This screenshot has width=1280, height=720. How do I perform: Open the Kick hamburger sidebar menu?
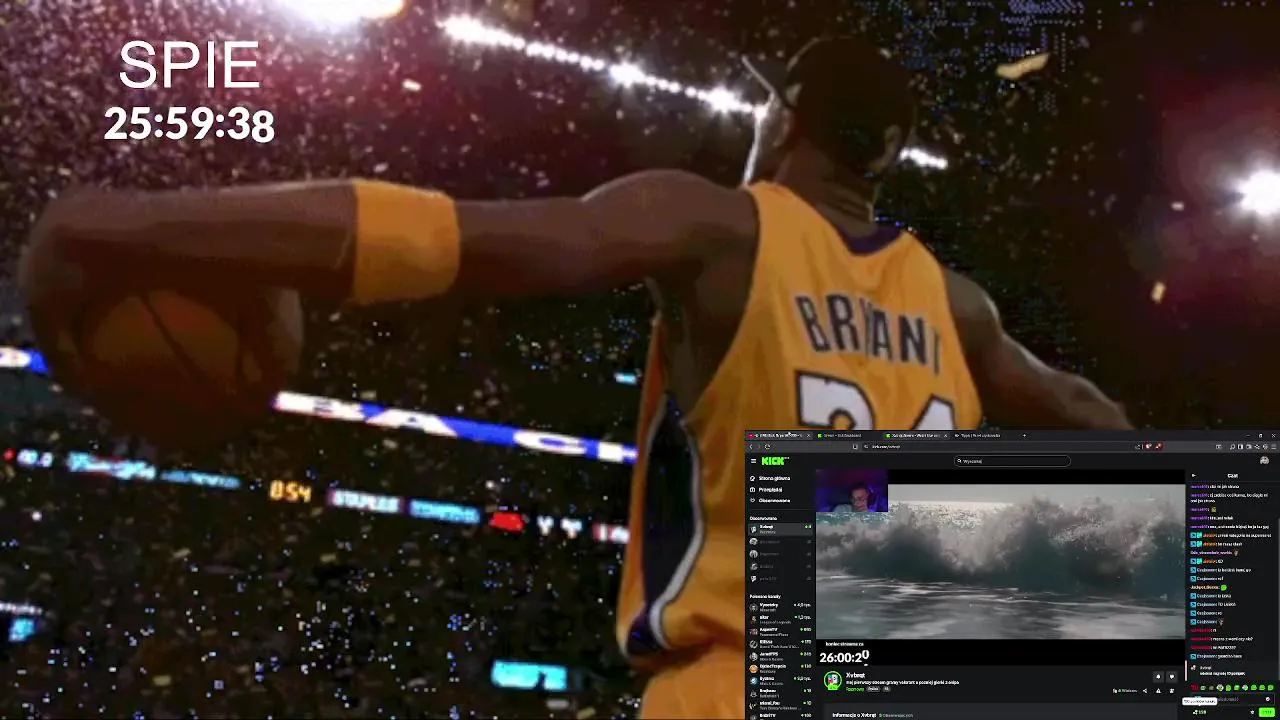point(753,461)
